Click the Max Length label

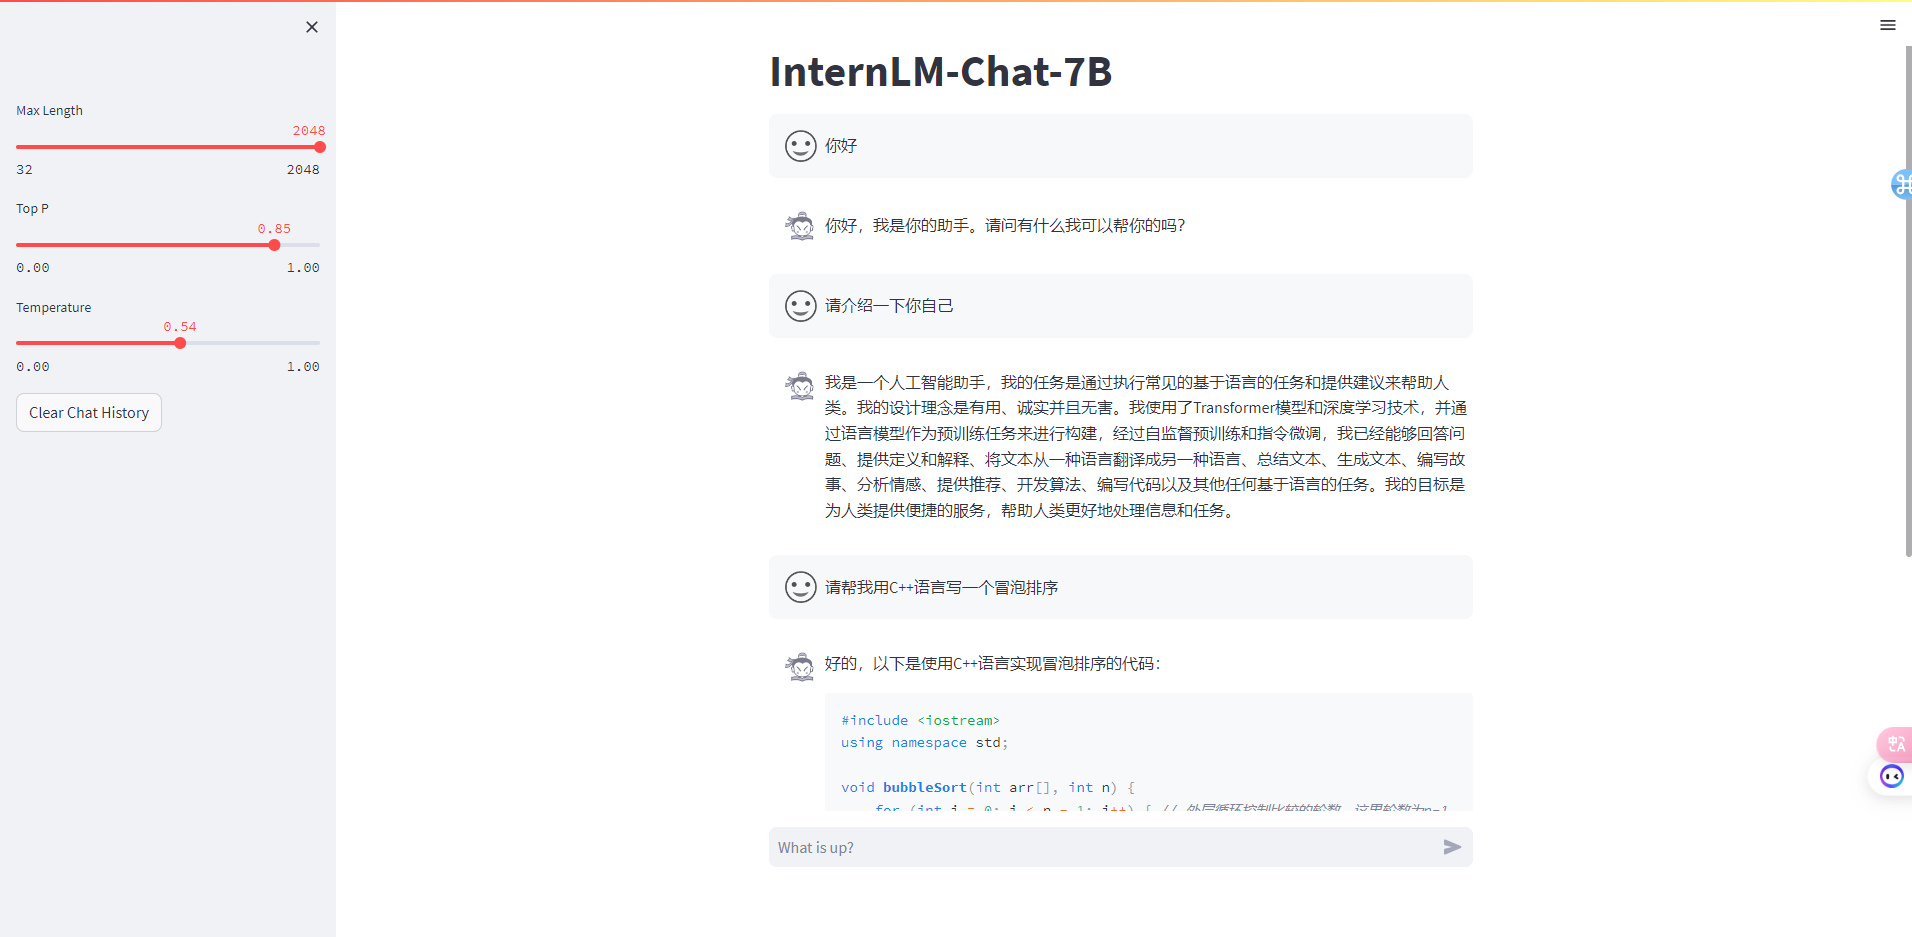pyautogui.click(x=49, y=111)
